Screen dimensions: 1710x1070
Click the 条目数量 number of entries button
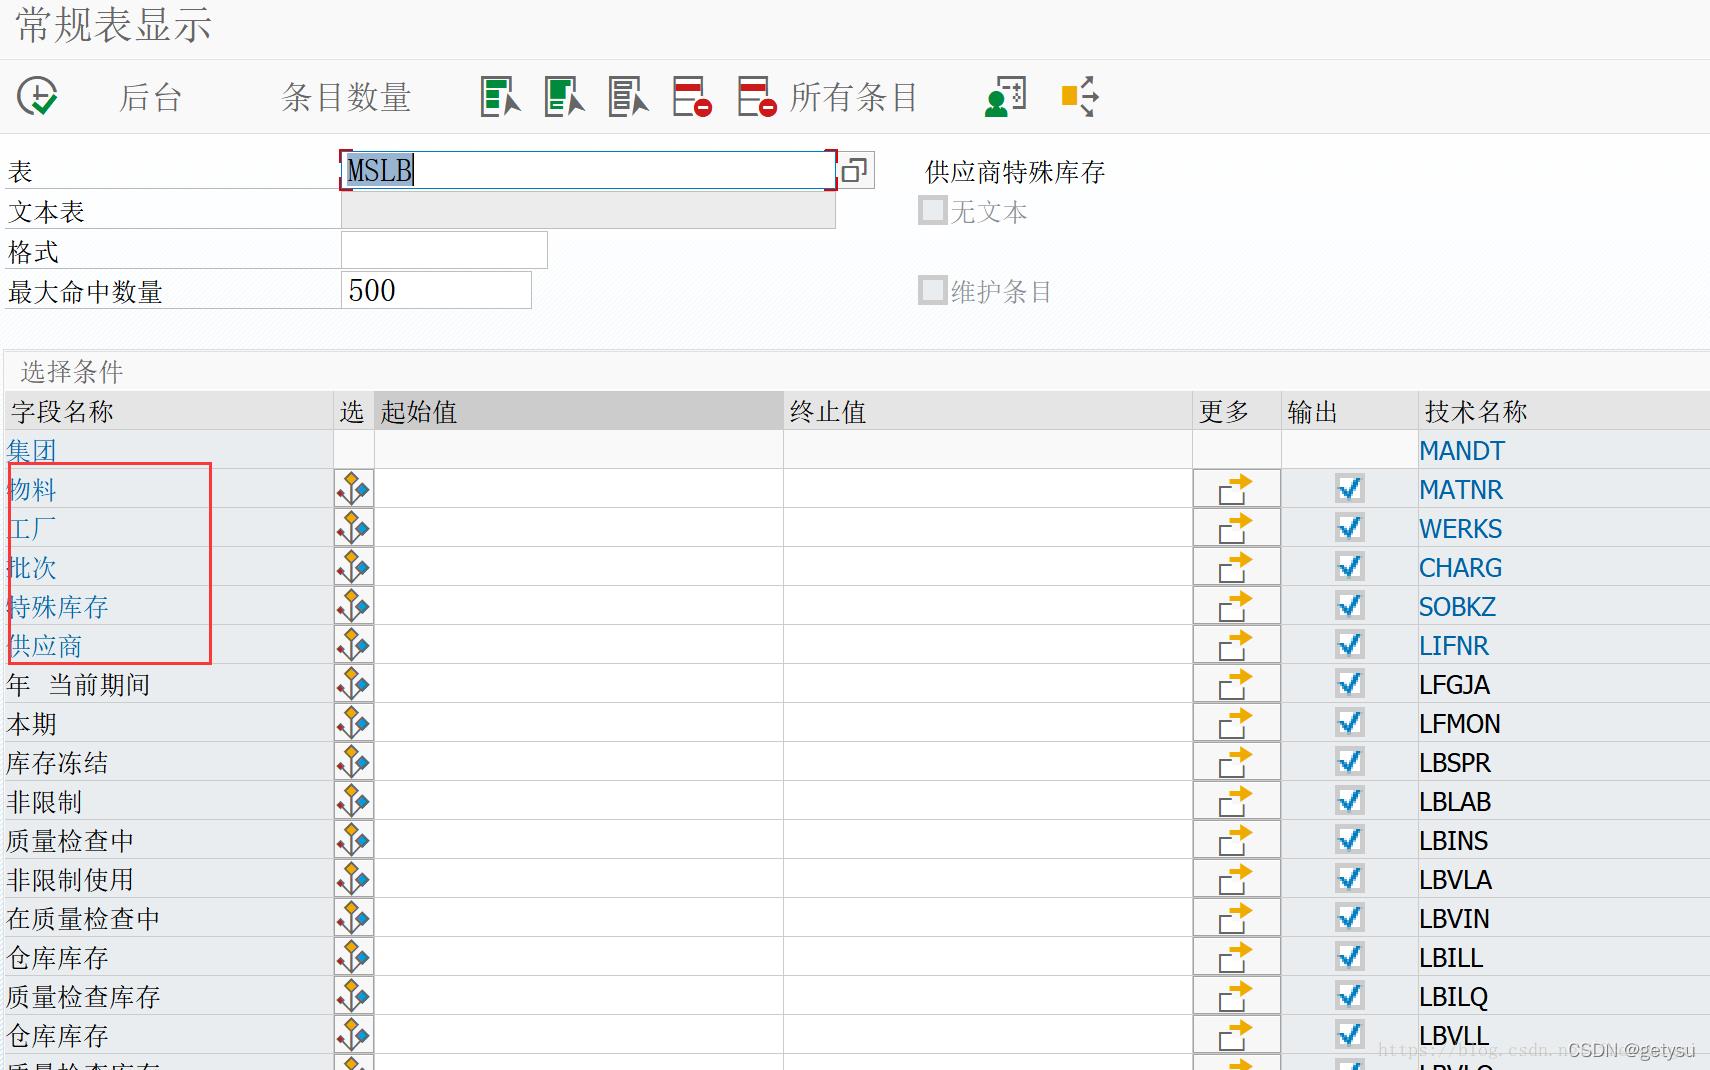tap(346, 97)
